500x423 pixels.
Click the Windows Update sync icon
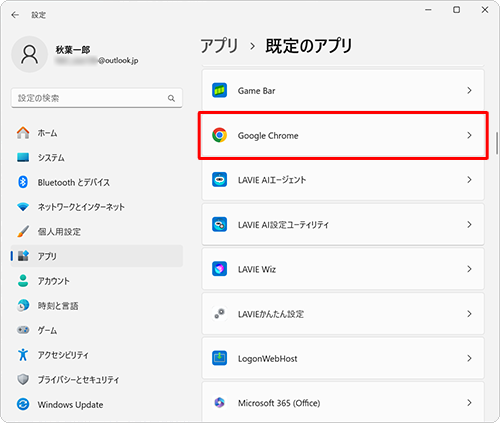(x=23, y=404)
